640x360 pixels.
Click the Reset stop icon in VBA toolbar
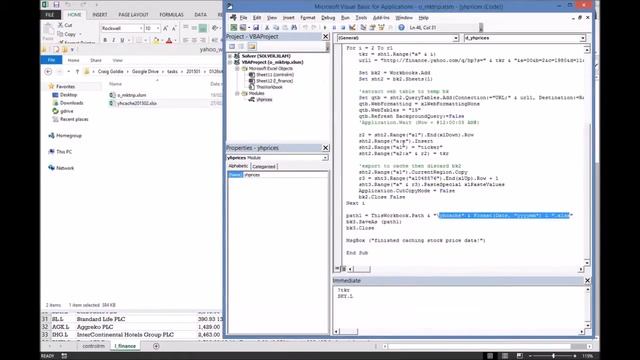tap(343, 27)
